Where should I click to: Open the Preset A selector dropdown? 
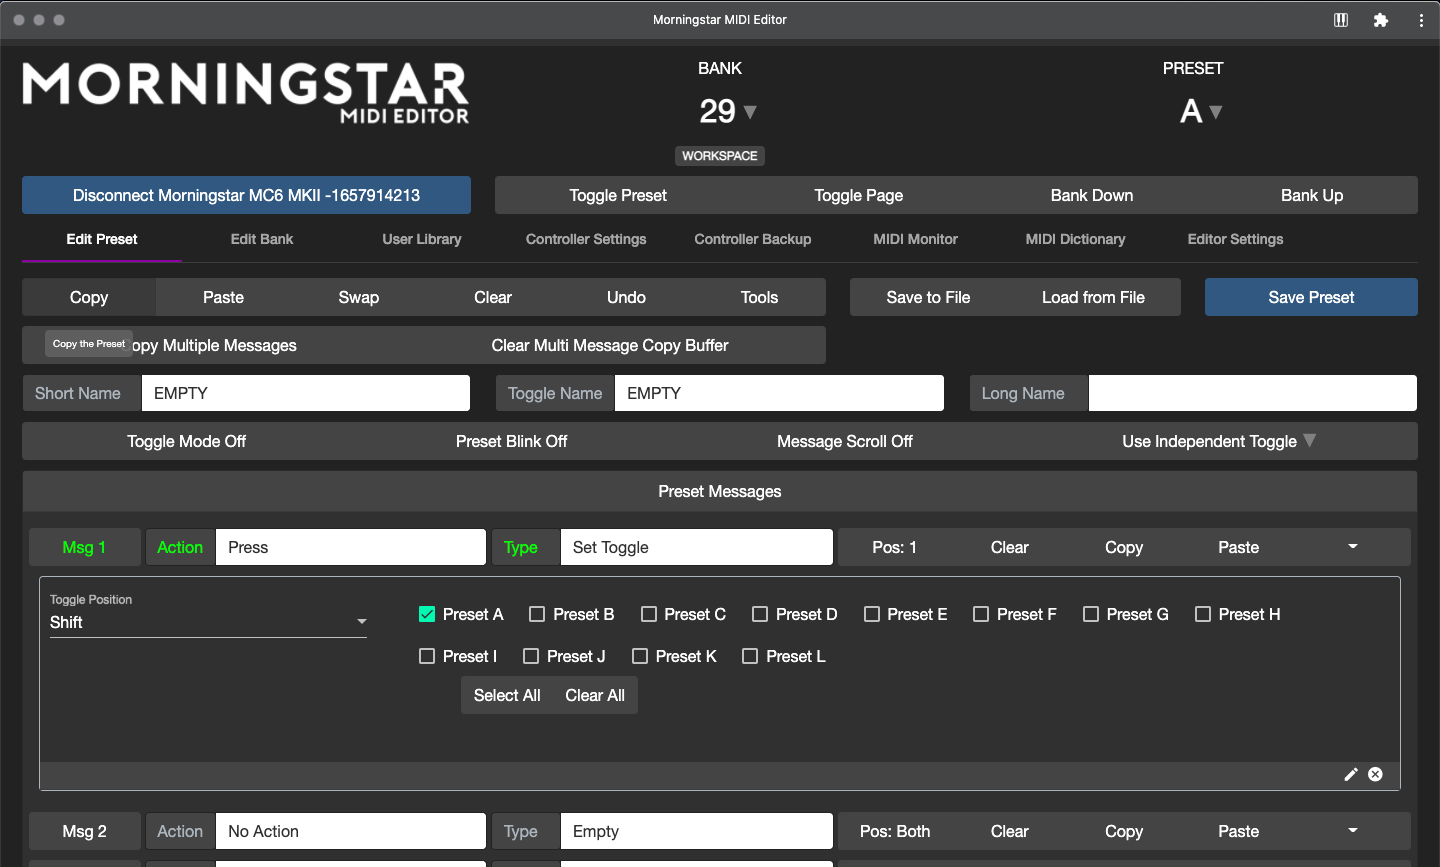pyautogui.click(x=1201, y=111)
